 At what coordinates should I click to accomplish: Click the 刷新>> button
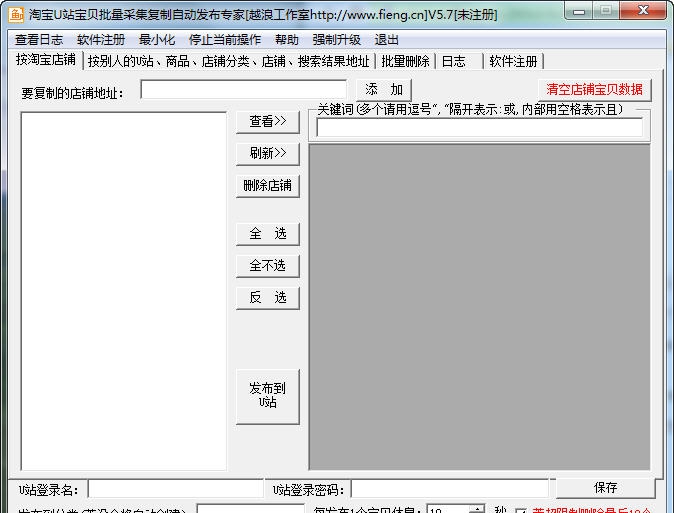click(x=268, y=154)
